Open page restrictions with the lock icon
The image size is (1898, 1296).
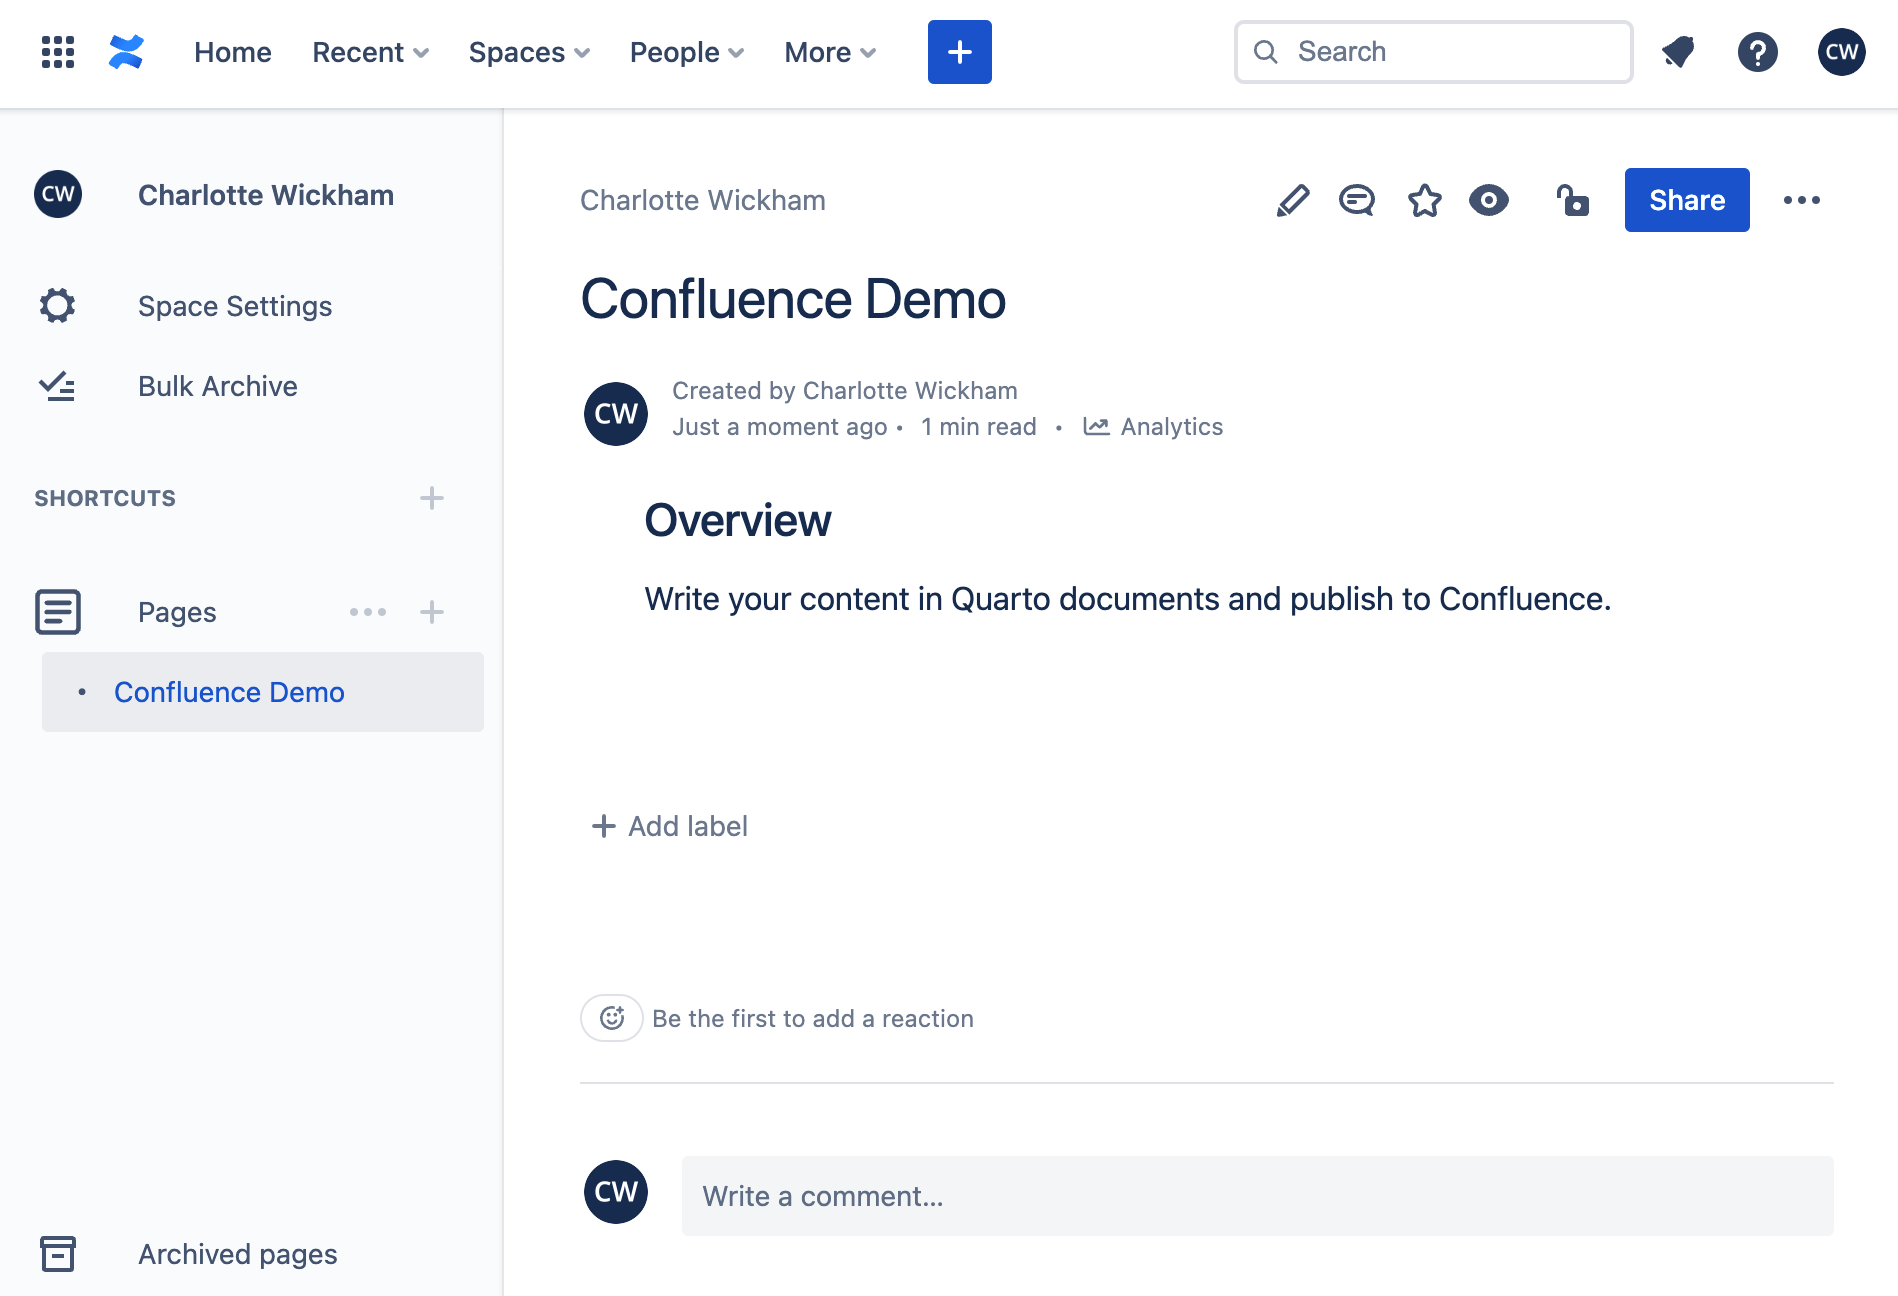pyautogui.click(x=1572, y=200)
